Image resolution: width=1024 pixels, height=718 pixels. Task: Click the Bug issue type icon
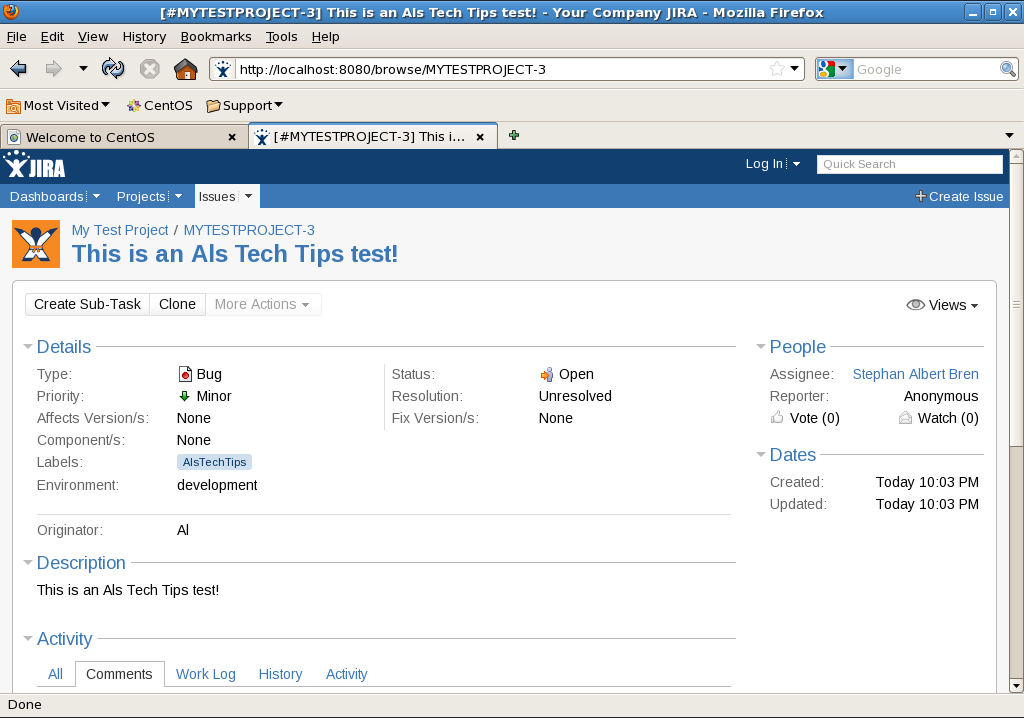(x=185, y=374)
